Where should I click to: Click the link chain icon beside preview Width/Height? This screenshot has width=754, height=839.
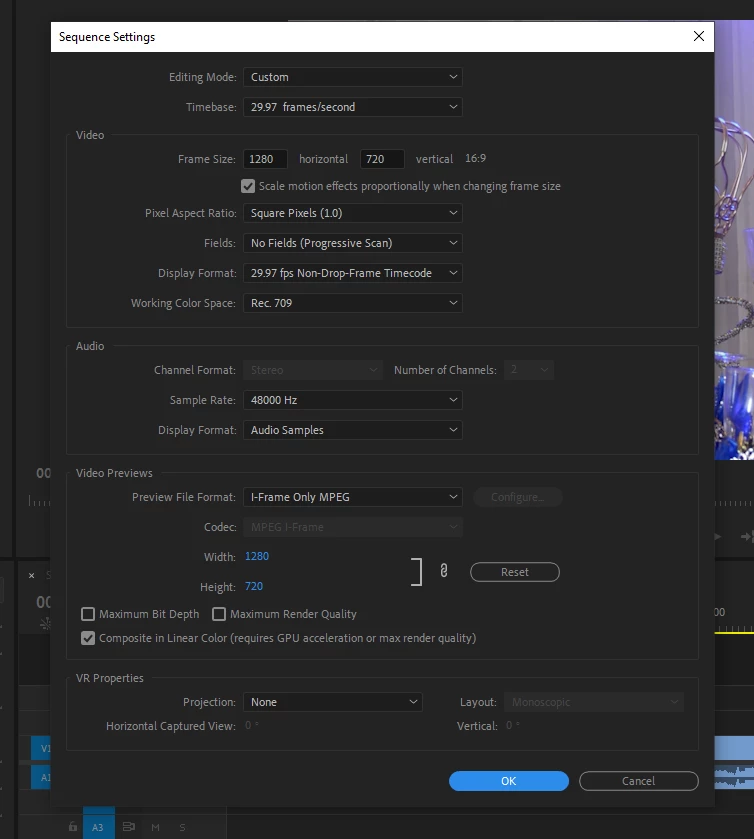444,571
